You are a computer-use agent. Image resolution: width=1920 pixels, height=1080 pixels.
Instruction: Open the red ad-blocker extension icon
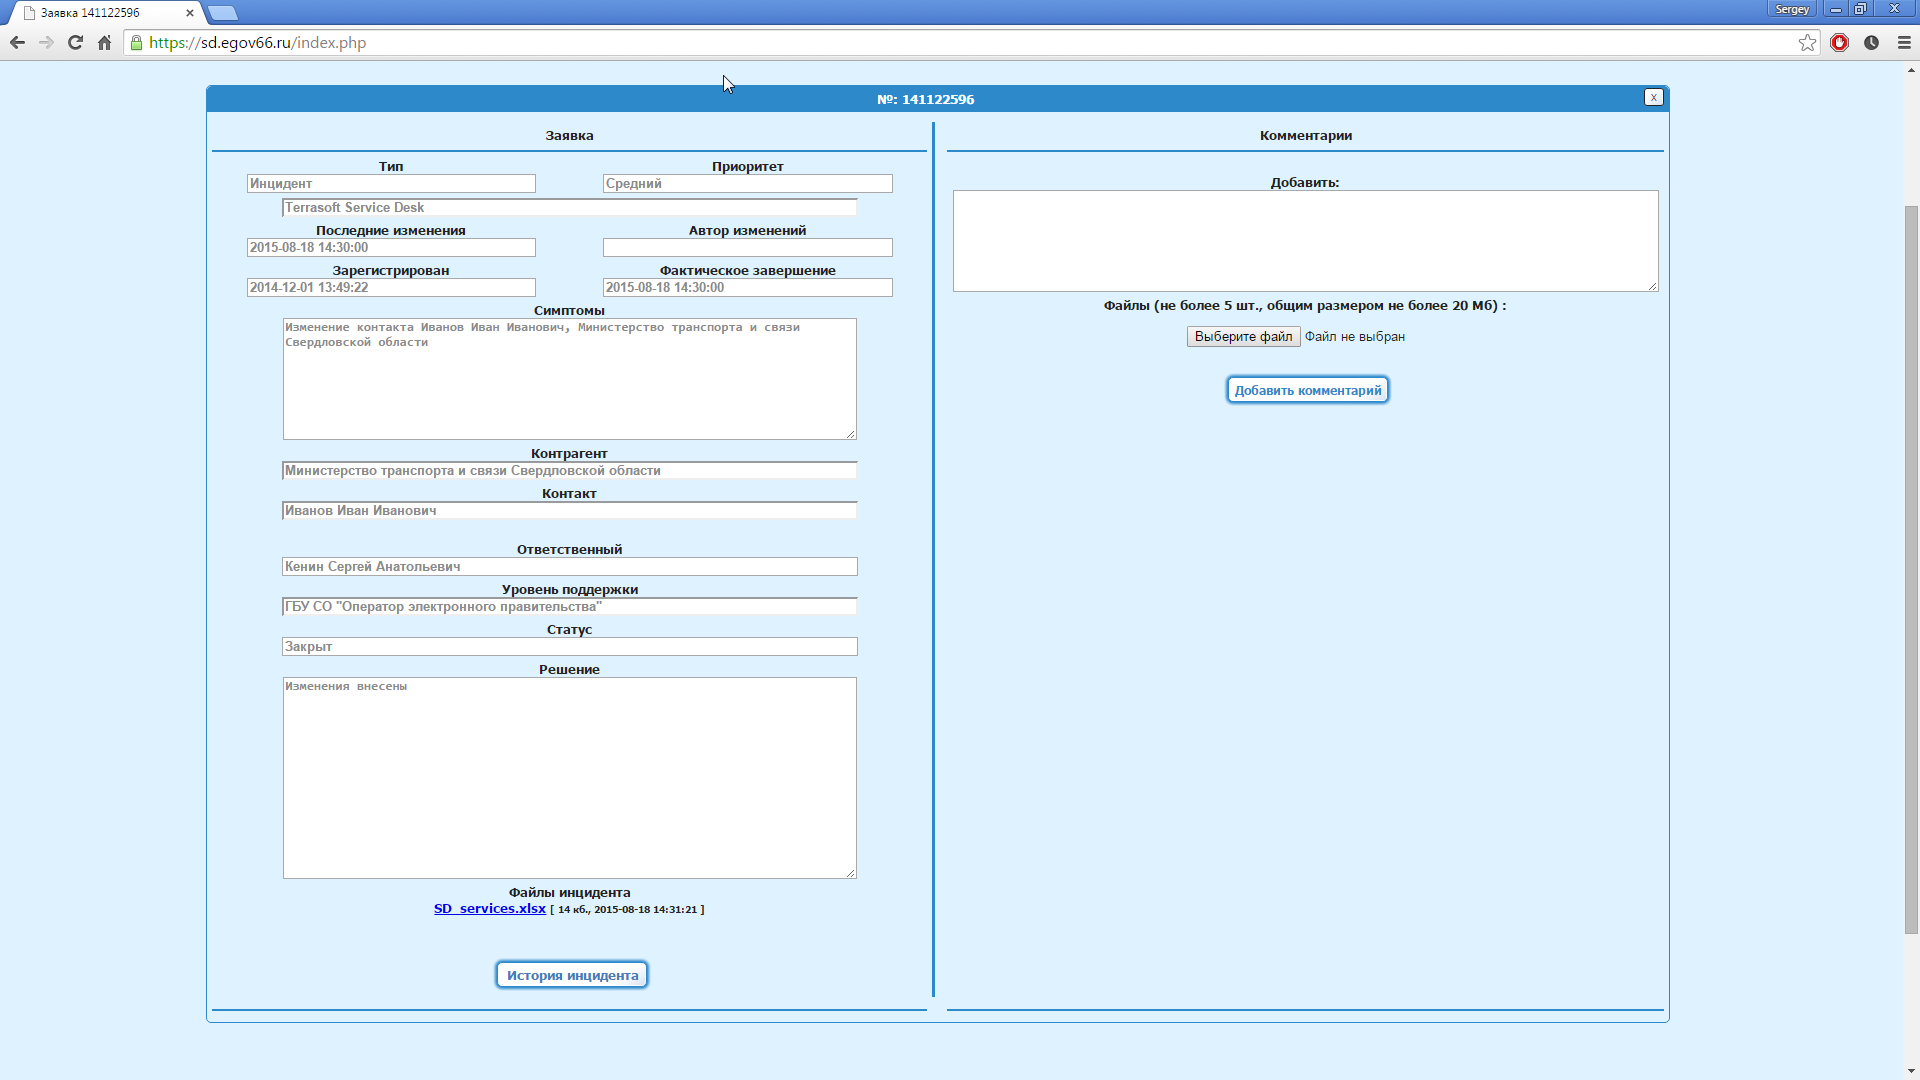(1839, 43)
